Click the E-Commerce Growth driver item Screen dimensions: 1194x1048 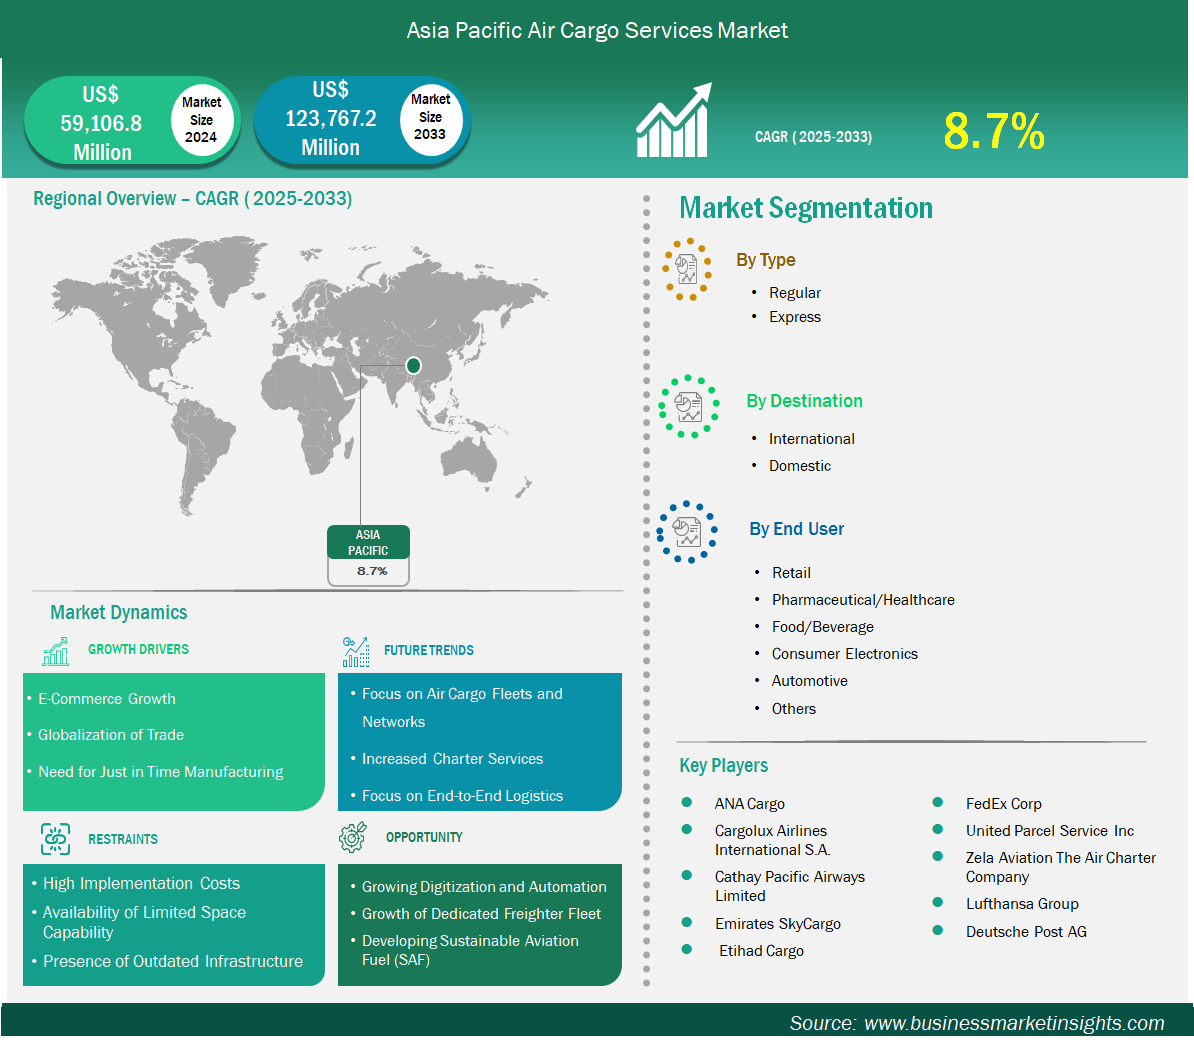tap(107, 699)
